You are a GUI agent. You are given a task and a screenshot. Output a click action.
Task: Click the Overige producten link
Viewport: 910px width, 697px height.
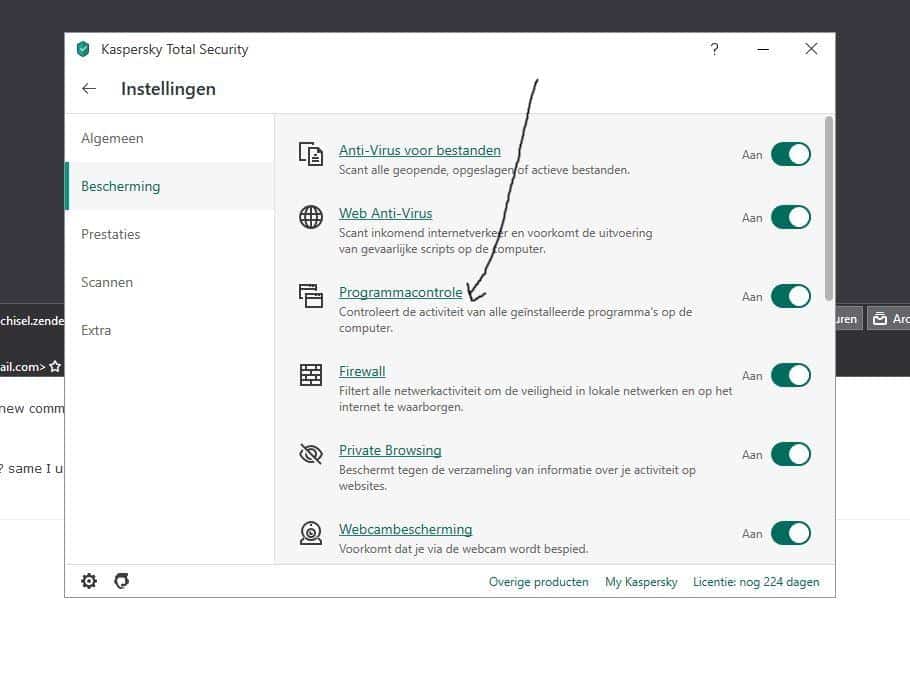point(539,582)
